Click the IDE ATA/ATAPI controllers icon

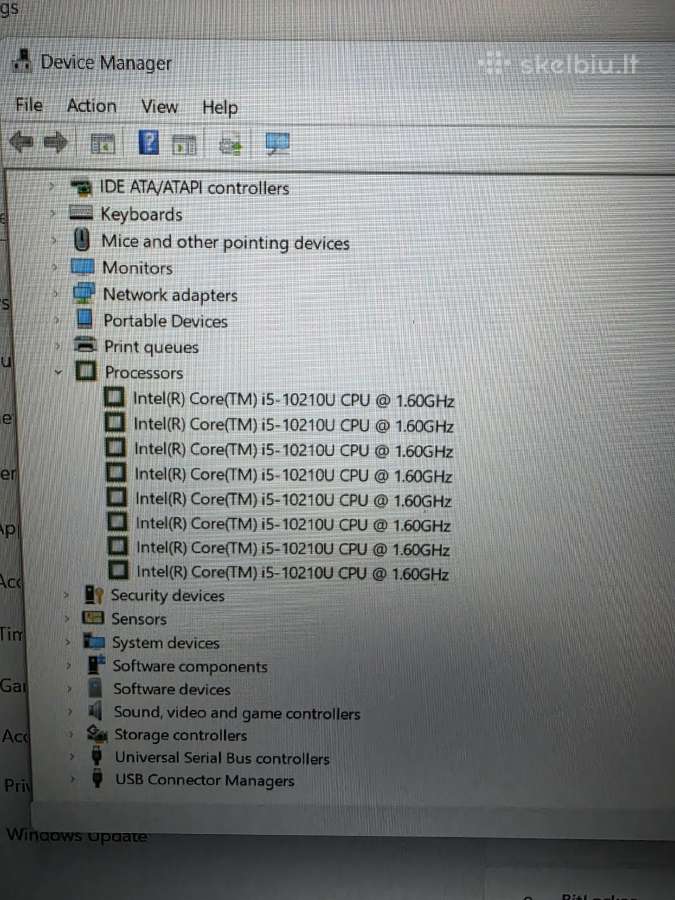[x=81, y=187]
